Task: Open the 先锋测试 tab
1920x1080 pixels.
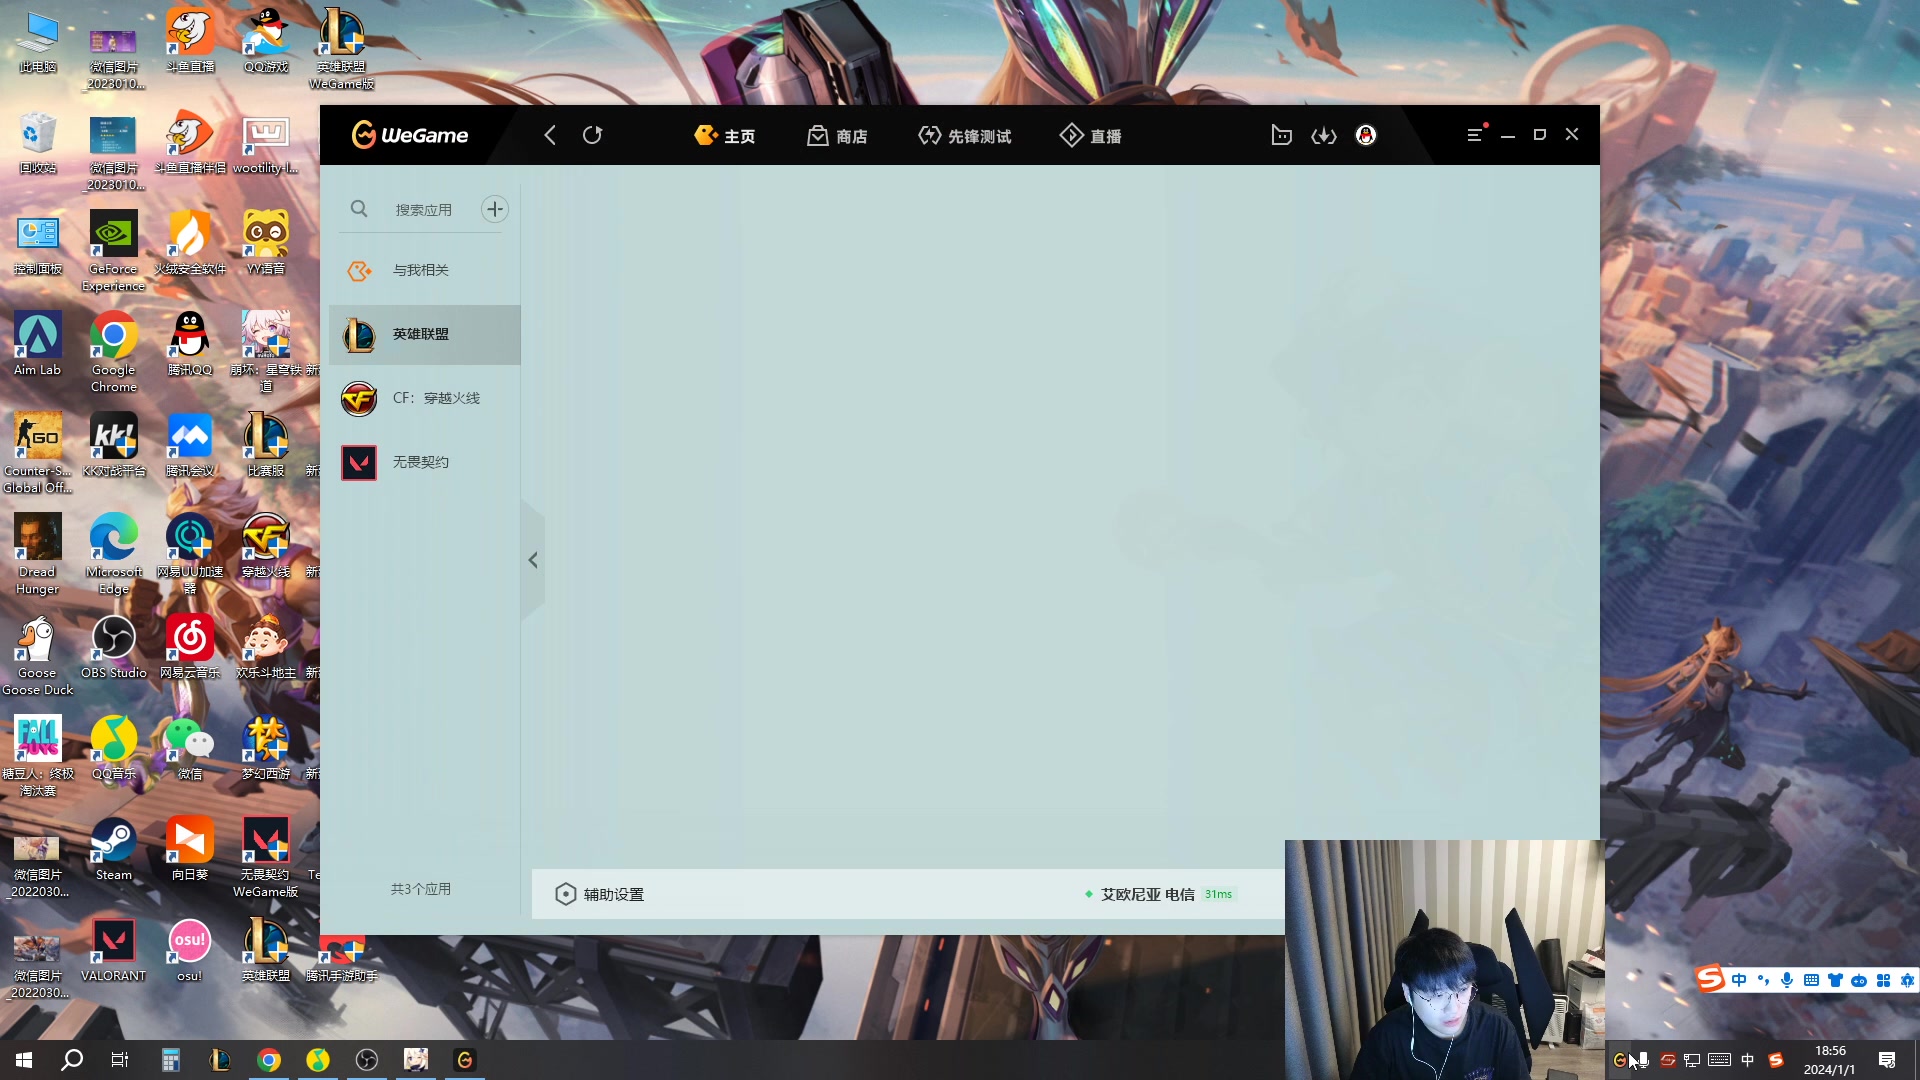Action: click(x=965, y=136)
